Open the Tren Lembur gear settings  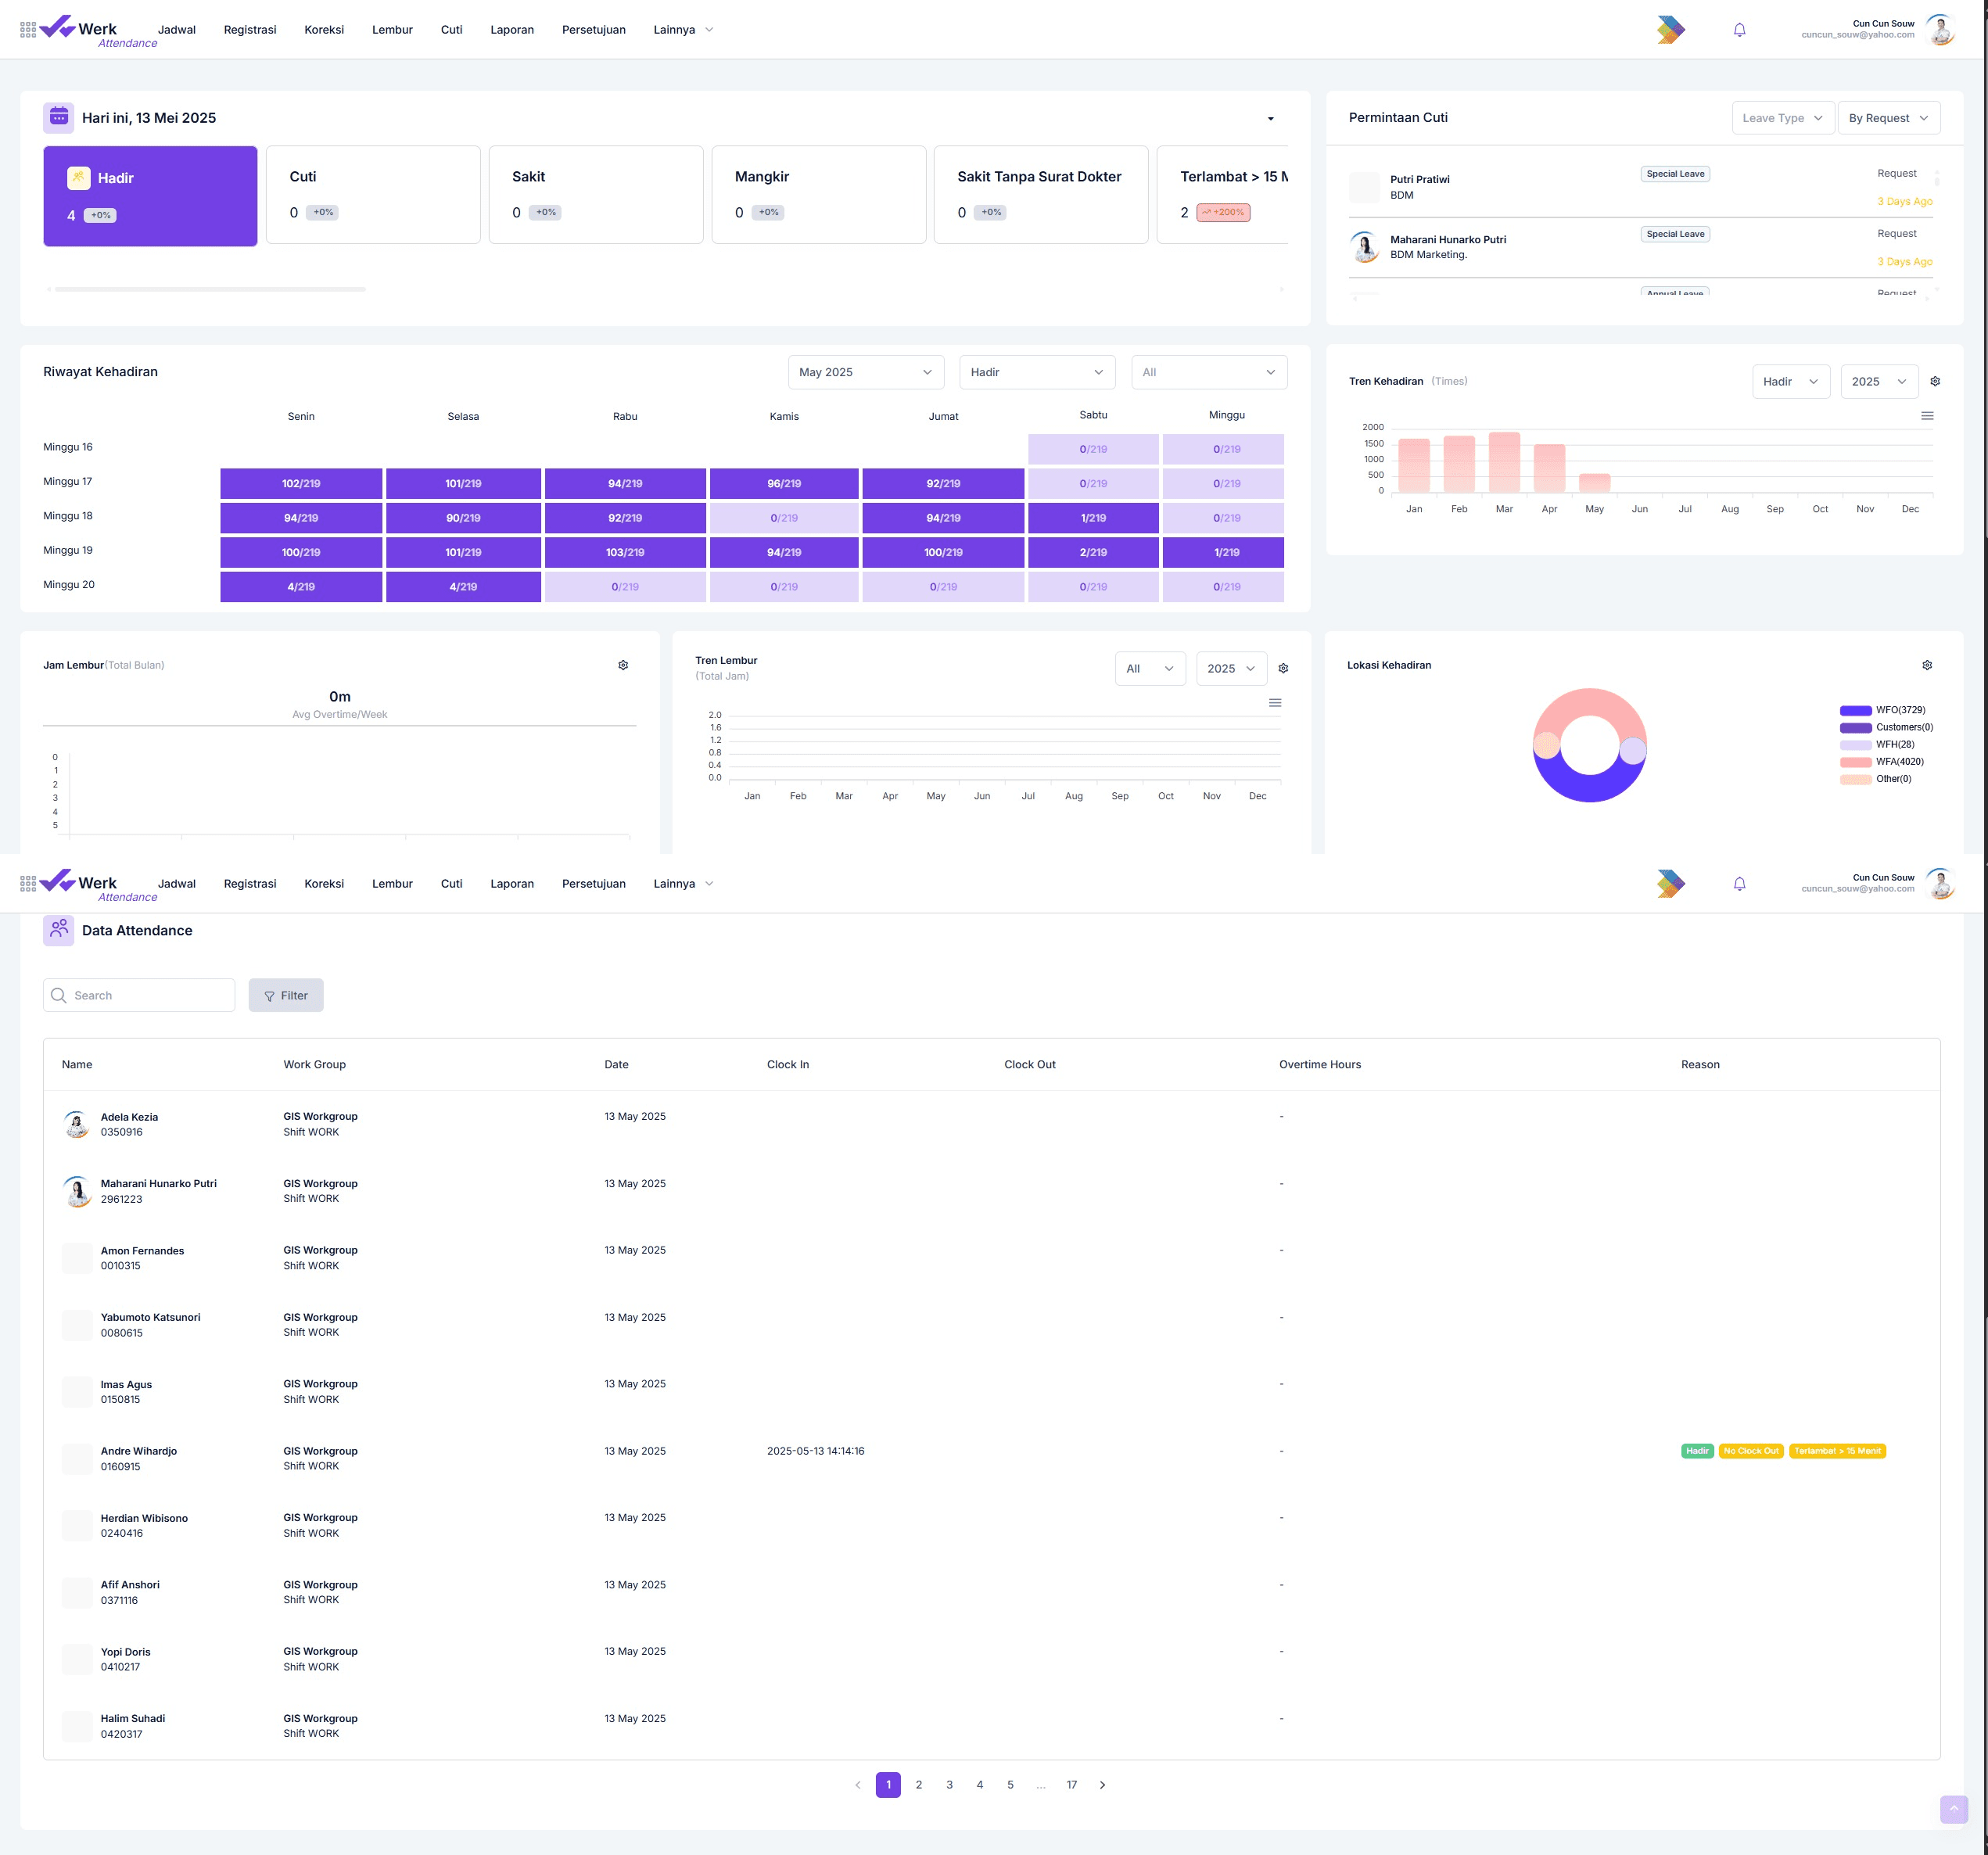pyautogui.click(x=1283, y=668)
